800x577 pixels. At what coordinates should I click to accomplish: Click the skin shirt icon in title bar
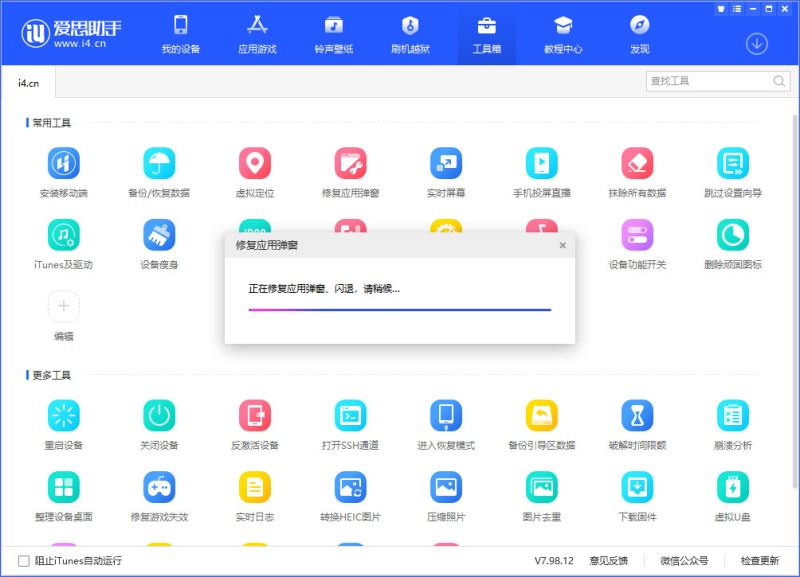pos(721,9)
